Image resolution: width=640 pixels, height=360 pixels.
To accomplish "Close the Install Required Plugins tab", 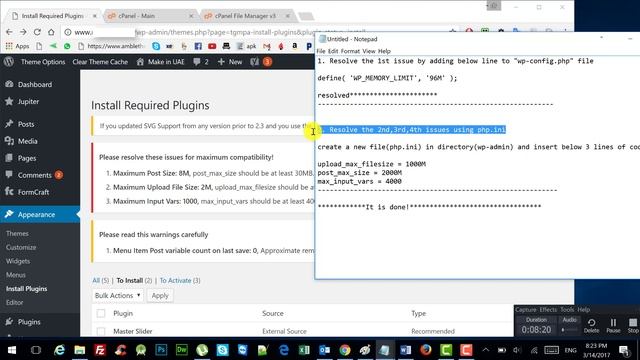I will pyautogui.click(x=95, y=16).
